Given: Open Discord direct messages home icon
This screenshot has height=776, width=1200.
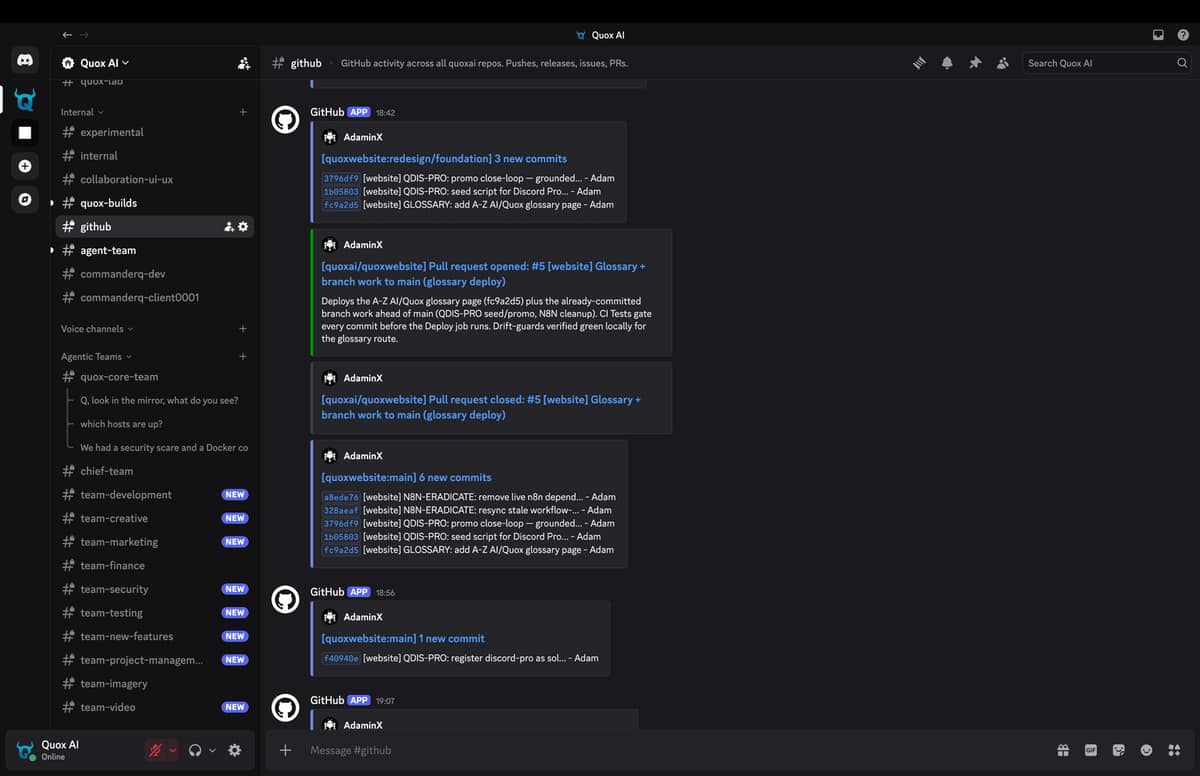Looking at the screenshot, I should [25, 62].
